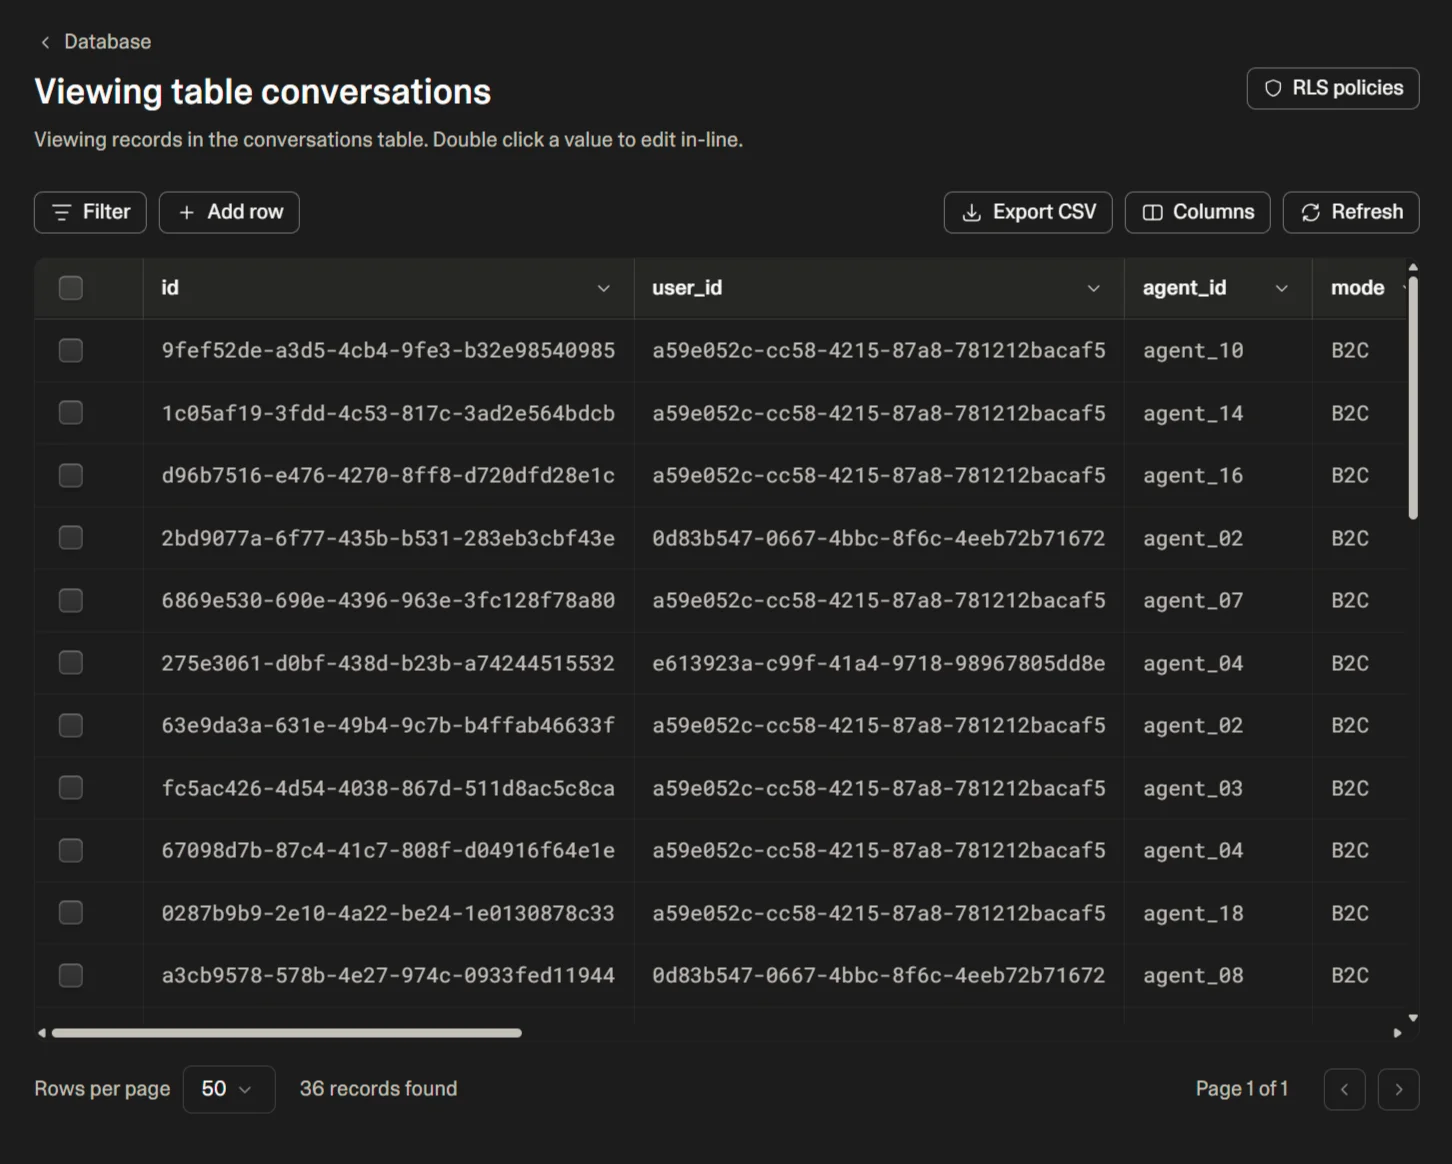1452x1164 pixels.
Task: Click the scroll right arrow
Action: (1397, 1033)
